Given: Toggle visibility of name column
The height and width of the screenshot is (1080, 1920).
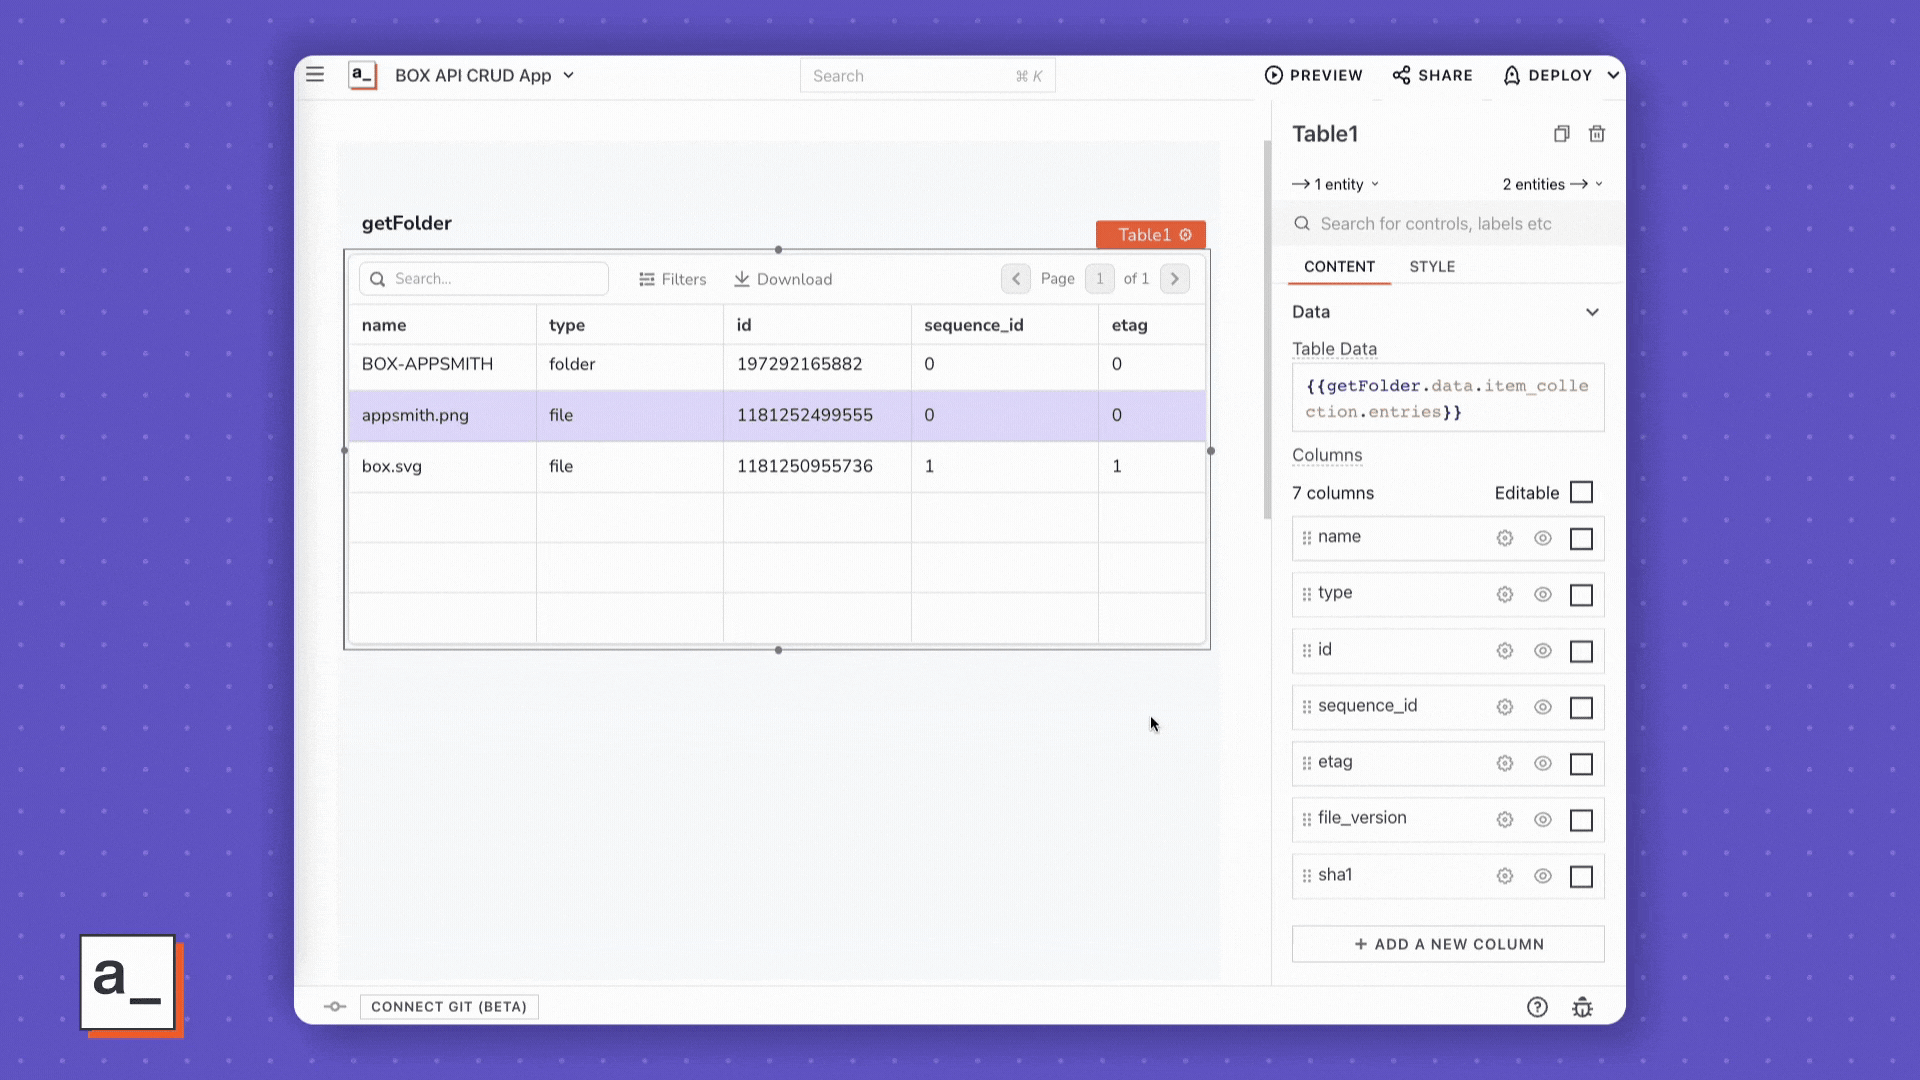Looking at the screenshot, I should [1543, 538].
